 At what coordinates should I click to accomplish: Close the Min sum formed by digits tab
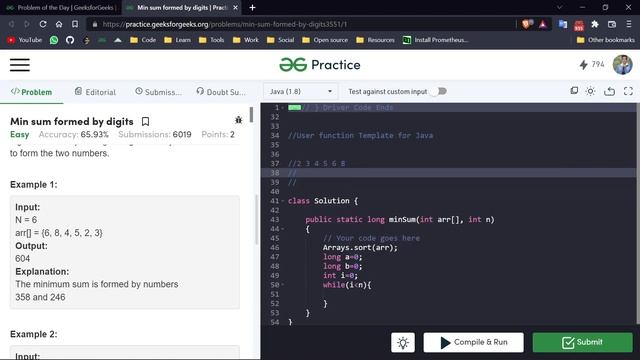pyautogui.click(x=236, y=7)
